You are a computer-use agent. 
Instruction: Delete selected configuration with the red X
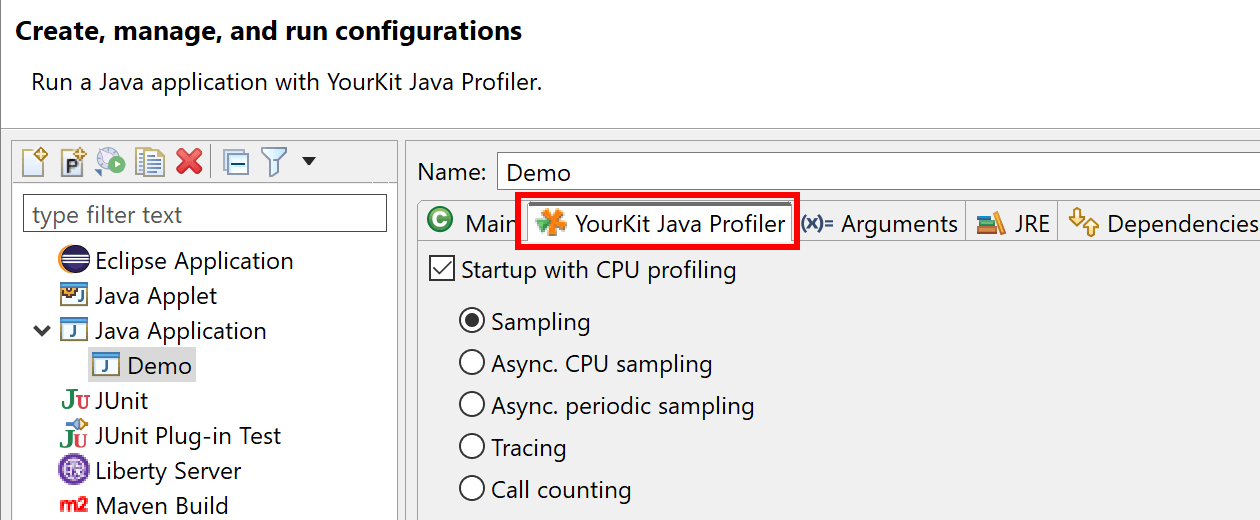coord(189,161)
